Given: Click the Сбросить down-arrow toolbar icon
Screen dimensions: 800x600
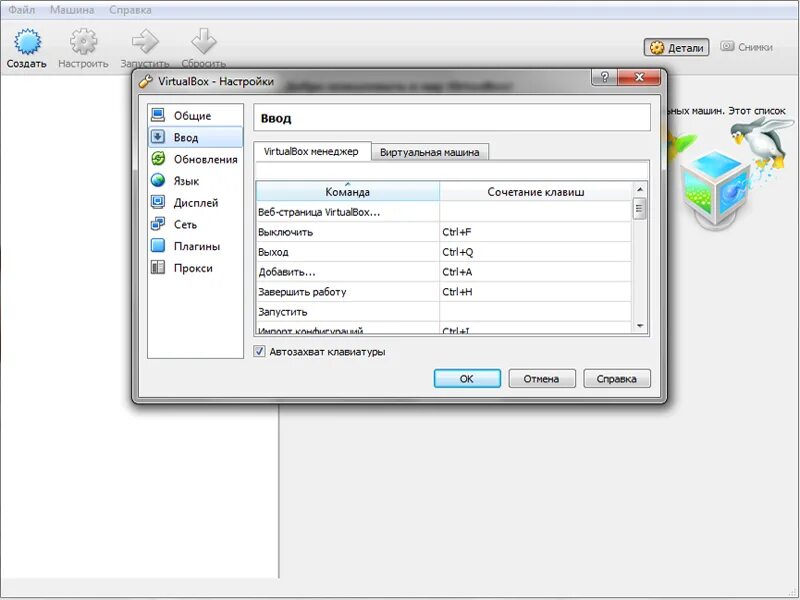Looking at the screenshot, I should (204, 41).
